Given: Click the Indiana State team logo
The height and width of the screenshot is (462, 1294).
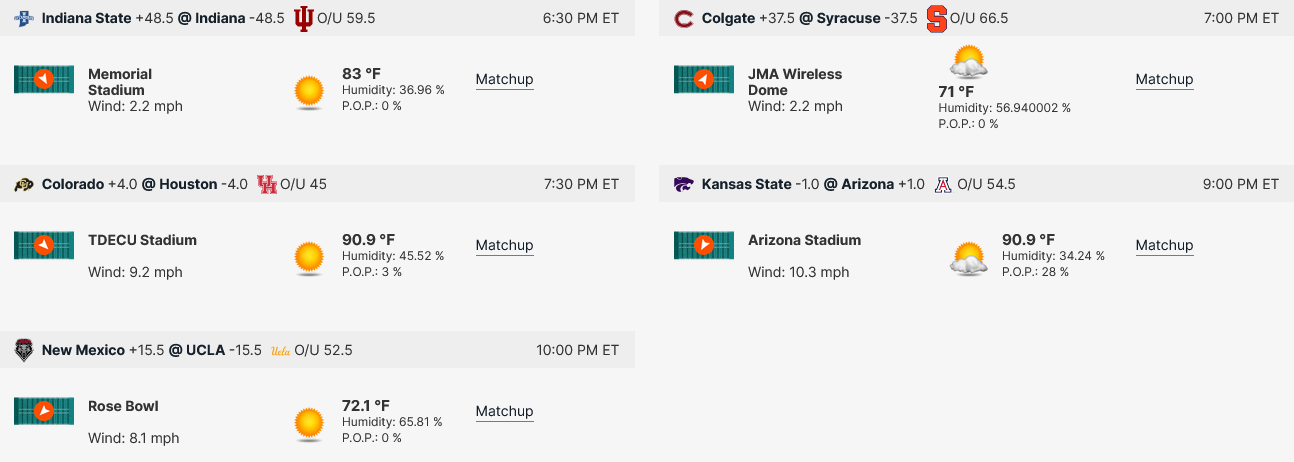Looking at the screenshot, I should (23, 18).
